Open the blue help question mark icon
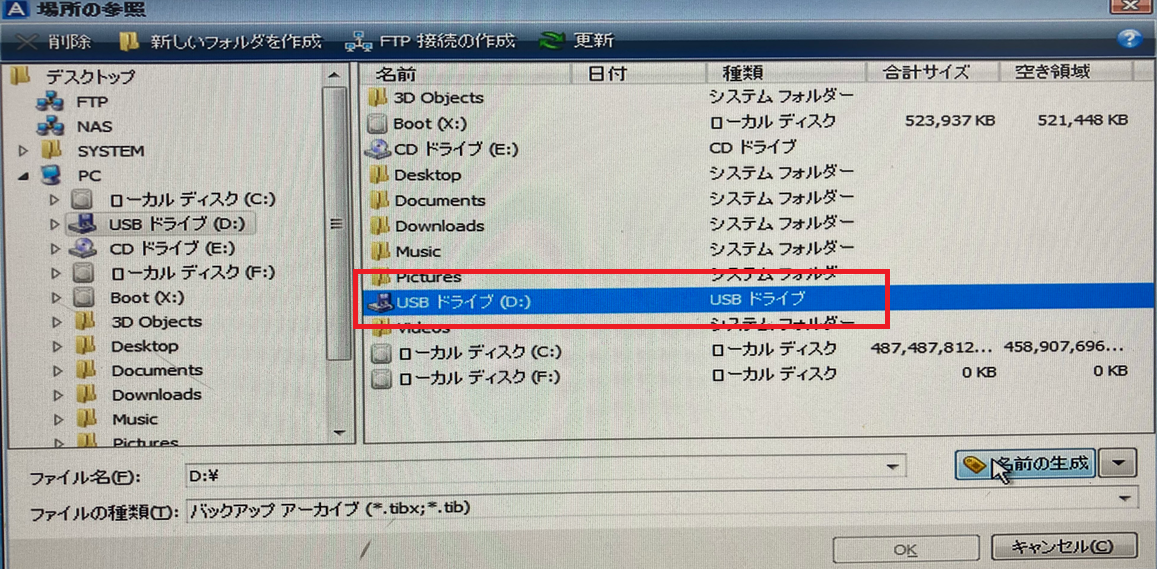Screen dimensions: 1157x569 (x=1128, y=39)
